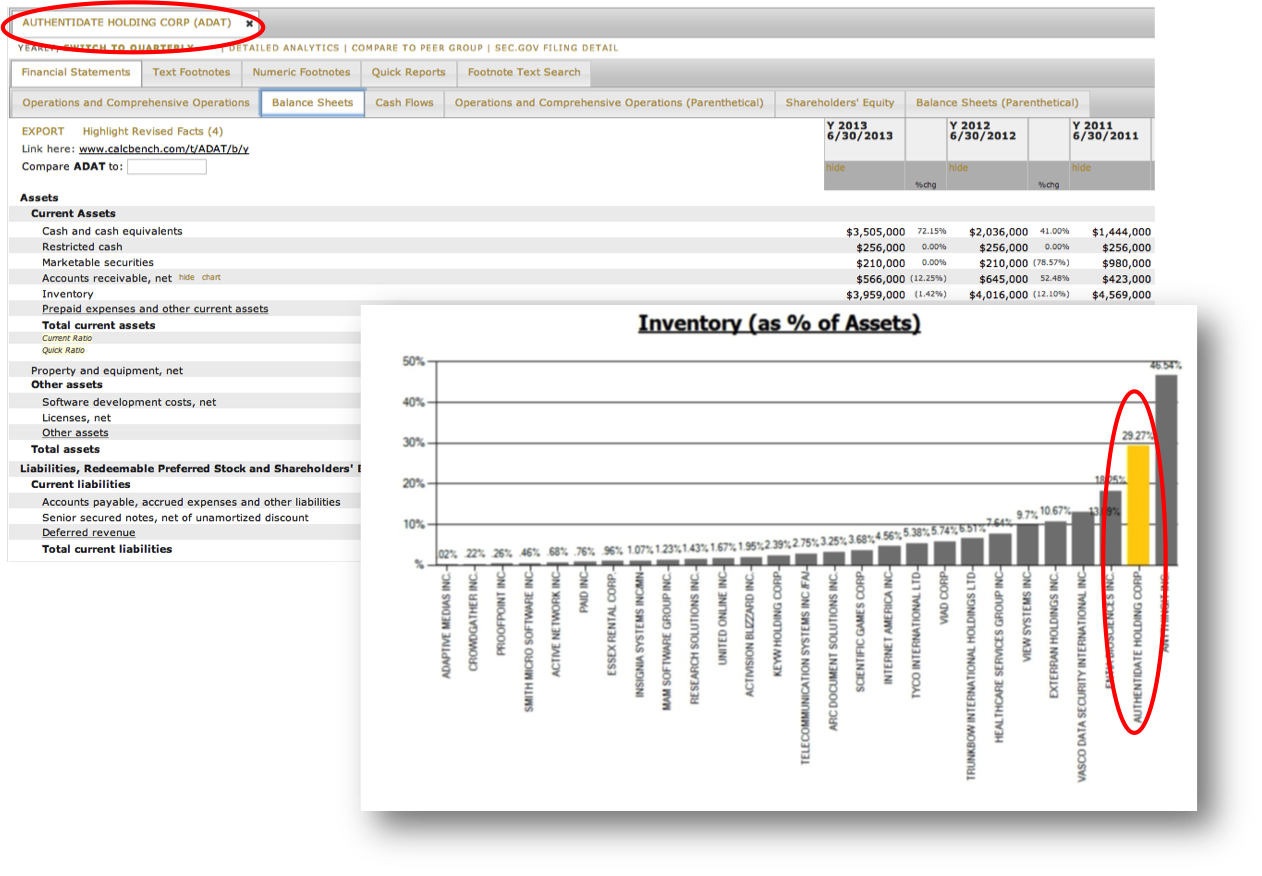Open the Current Ratio metric
The width and height of the screenshot is (1262, 876).
tap(67, 338)
